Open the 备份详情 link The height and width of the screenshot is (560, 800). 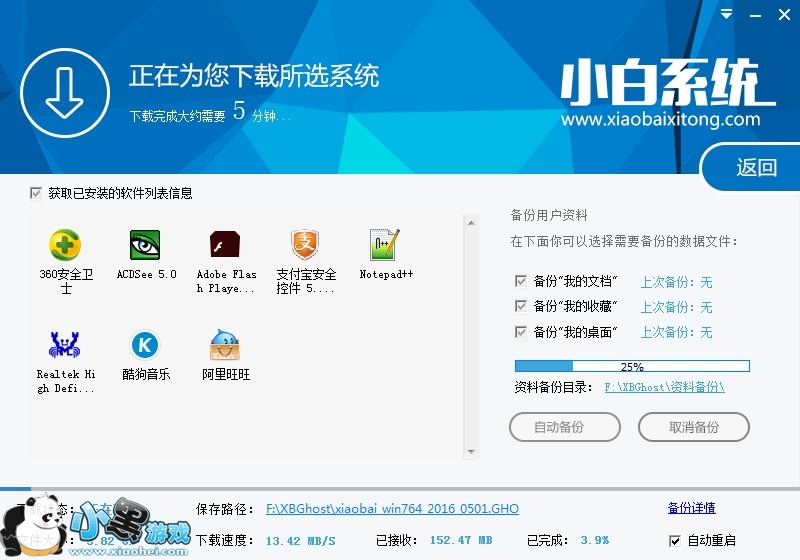691,508
